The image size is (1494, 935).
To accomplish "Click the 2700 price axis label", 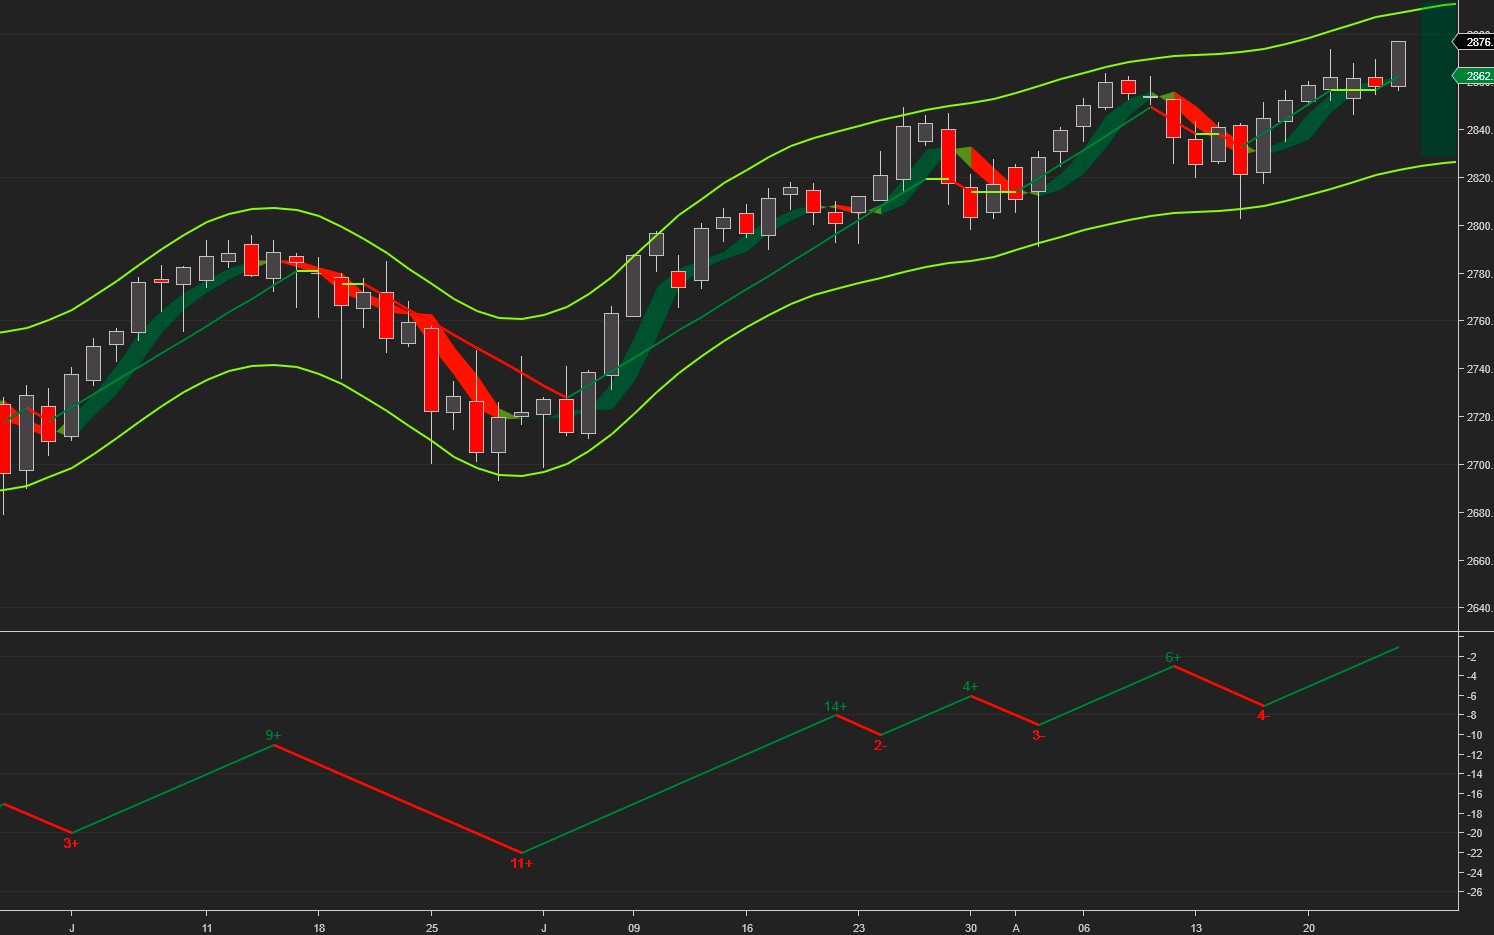I will coord(1479,465).
